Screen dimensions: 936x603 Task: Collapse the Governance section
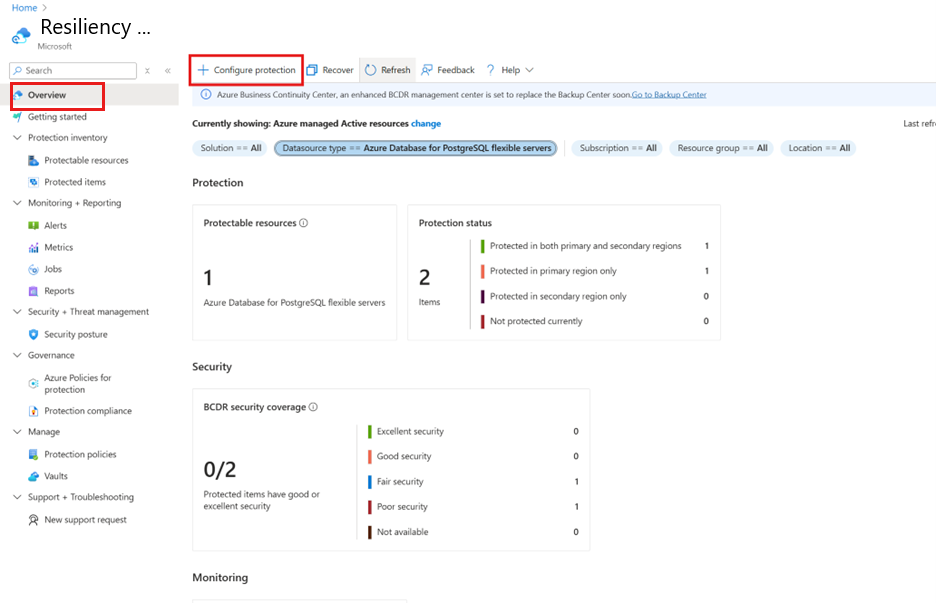coord(17,355)
